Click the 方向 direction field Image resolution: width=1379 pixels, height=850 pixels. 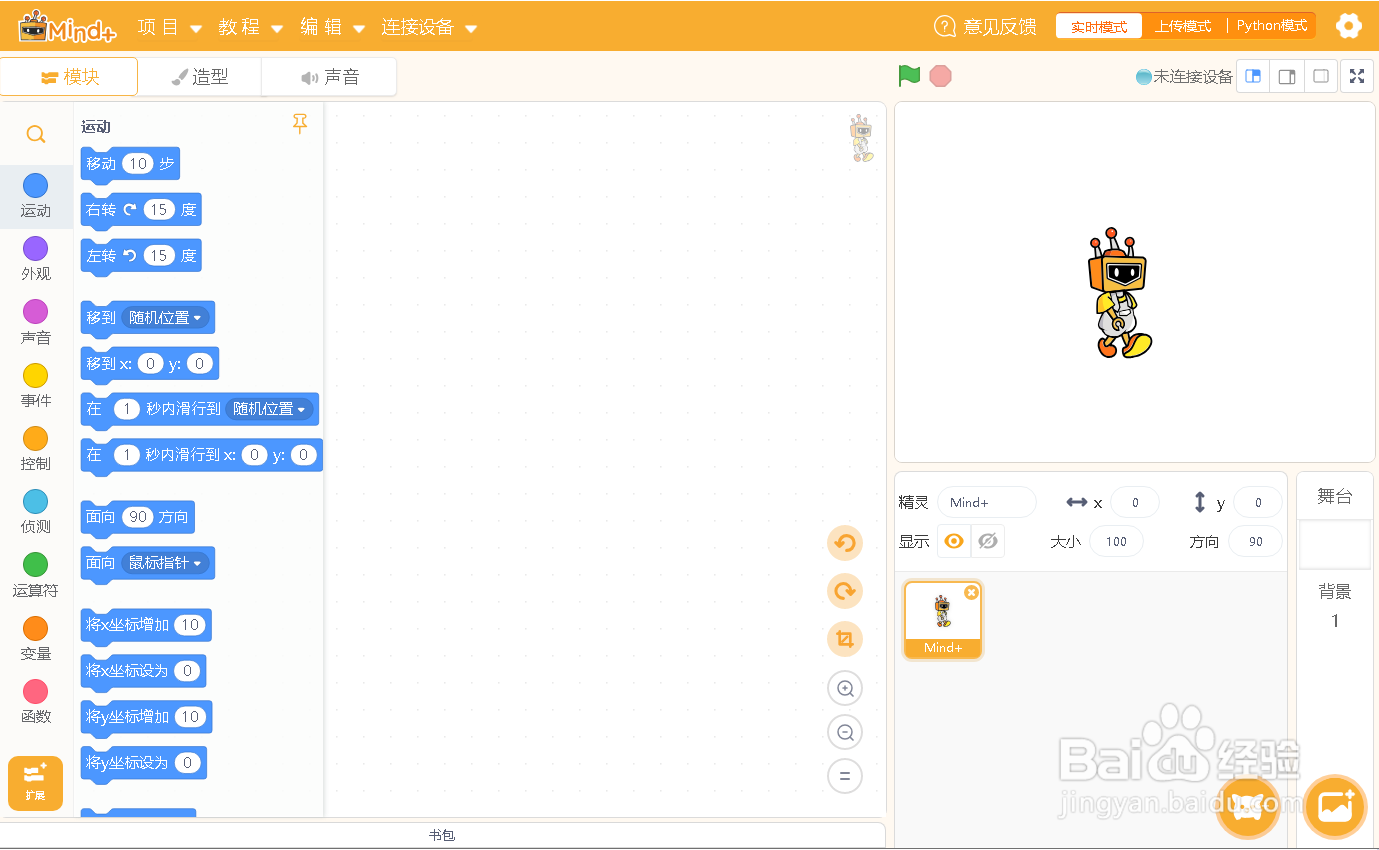pos(1256,541)
